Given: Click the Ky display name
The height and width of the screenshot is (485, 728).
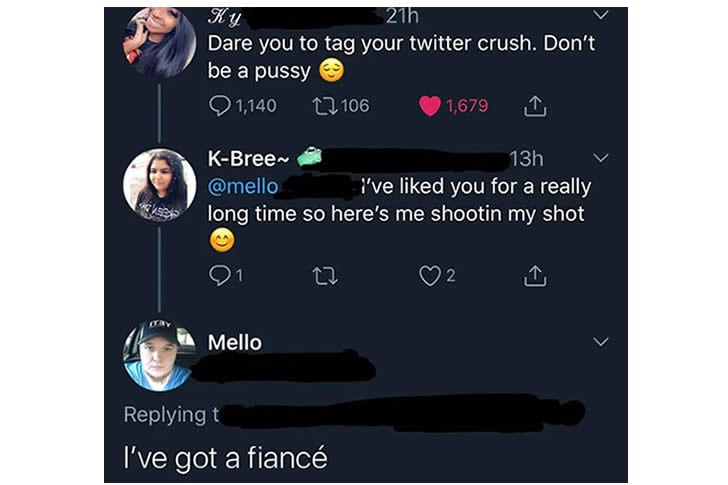Looking at the screenshot, I should [x=218, y=17].
